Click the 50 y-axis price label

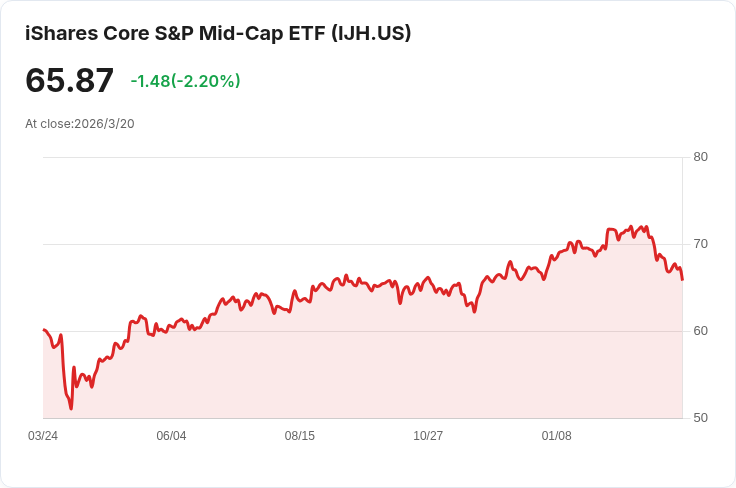click(700, 418)
